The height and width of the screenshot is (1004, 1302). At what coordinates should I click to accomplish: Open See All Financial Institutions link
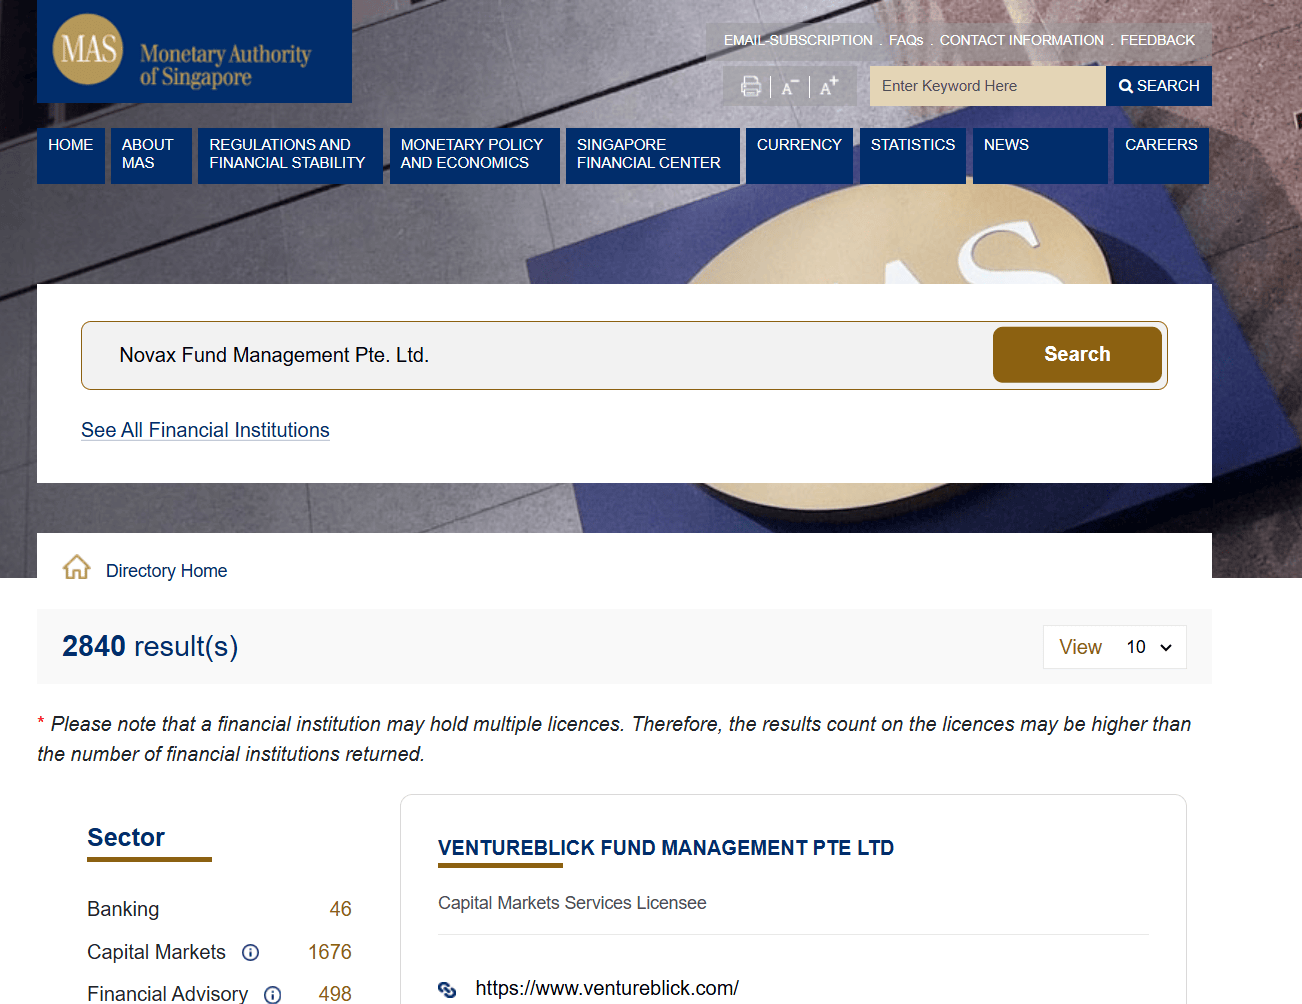(x=205, y=430)
